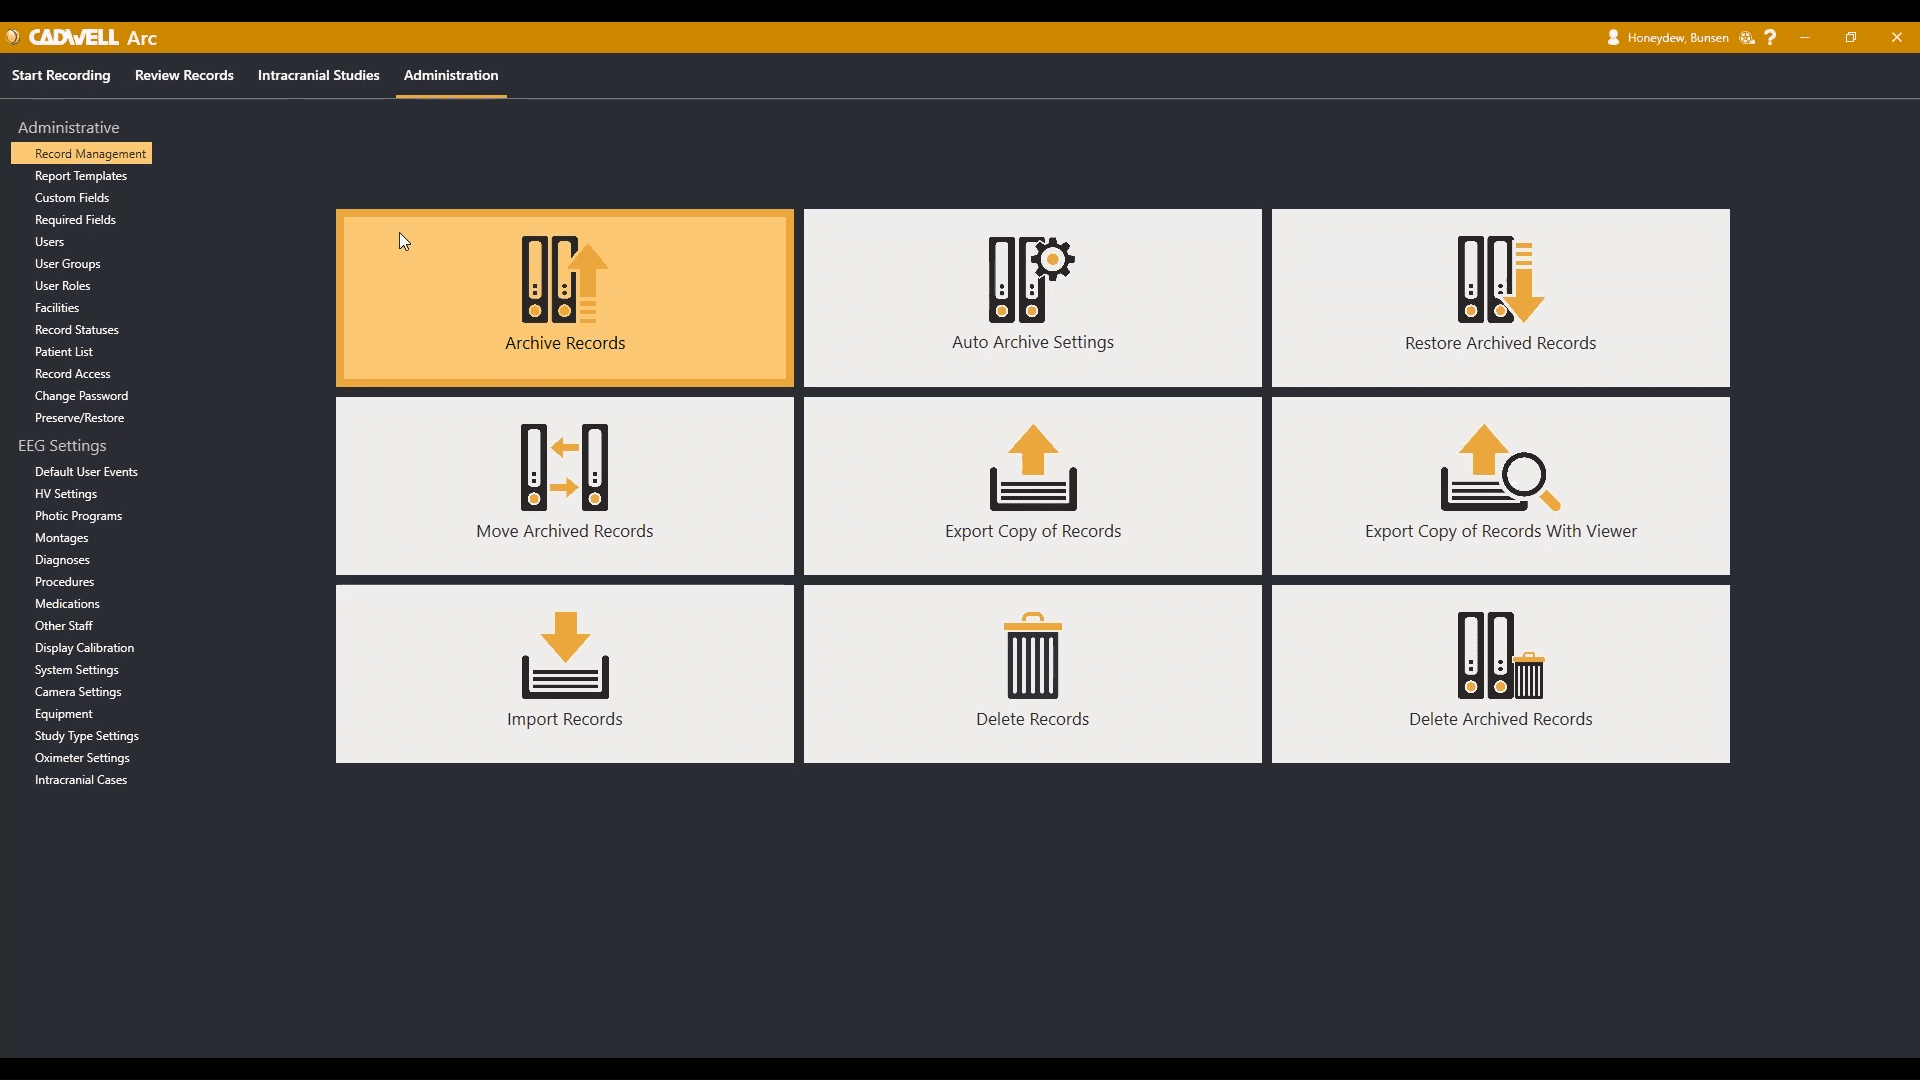The image size is (1920, 1080).
Task: Select Display Calibration in sidebar
Action: pyautogui.click(x=84, y=648)
